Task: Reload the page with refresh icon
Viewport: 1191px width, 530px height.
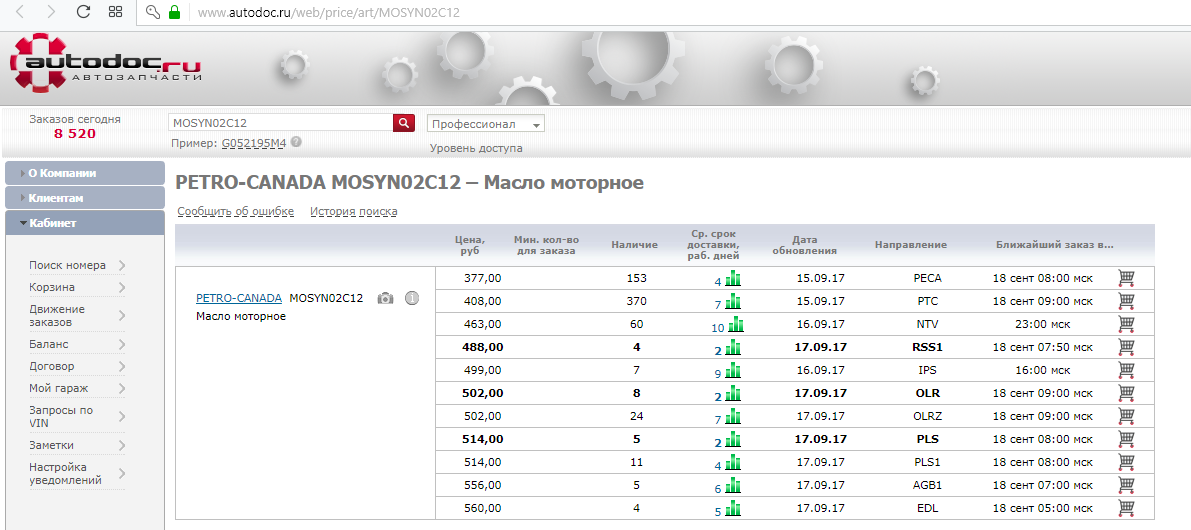Action: click(84, 12)
